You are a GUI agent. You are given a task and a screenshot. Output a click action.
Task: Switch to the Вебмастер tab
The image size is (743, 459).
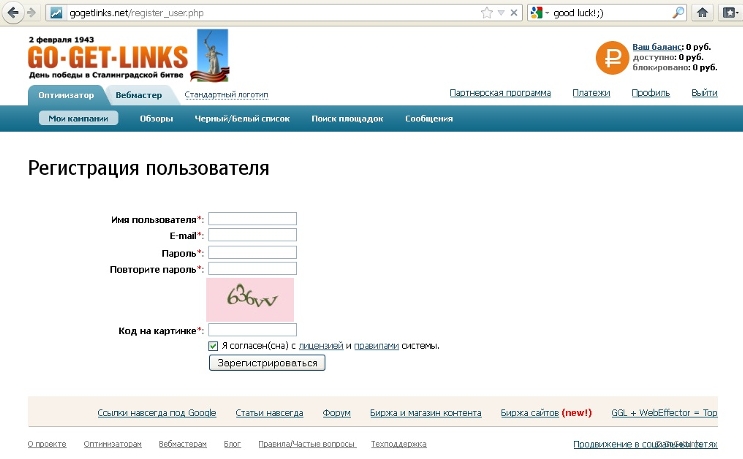pos(138,95)
